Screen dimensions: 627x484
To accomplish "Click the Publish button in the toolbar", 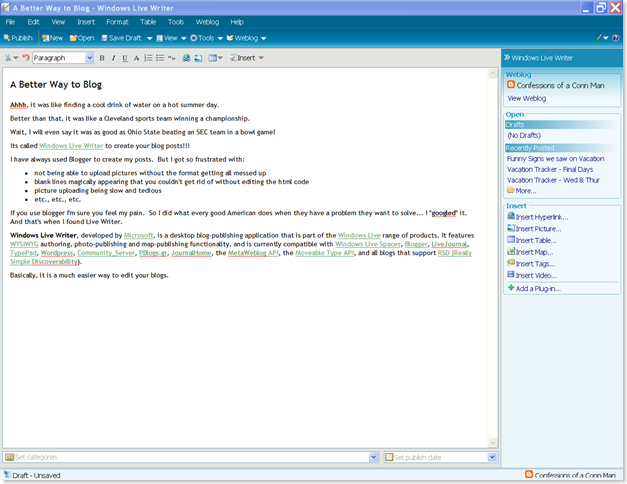I will [18, 38].
